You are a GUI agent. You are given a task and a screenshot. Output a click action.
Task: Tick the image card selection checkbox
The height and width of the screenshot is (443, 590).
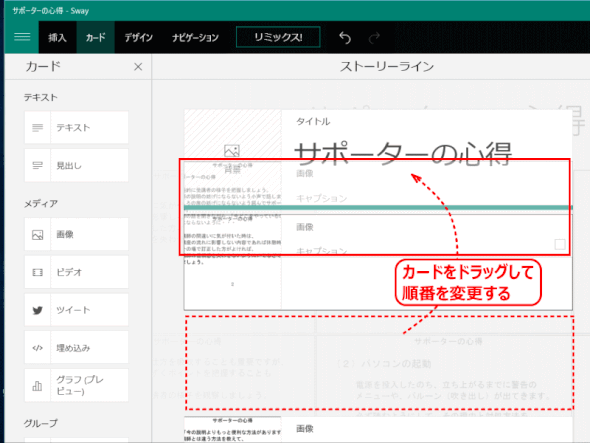coord(560,244)
